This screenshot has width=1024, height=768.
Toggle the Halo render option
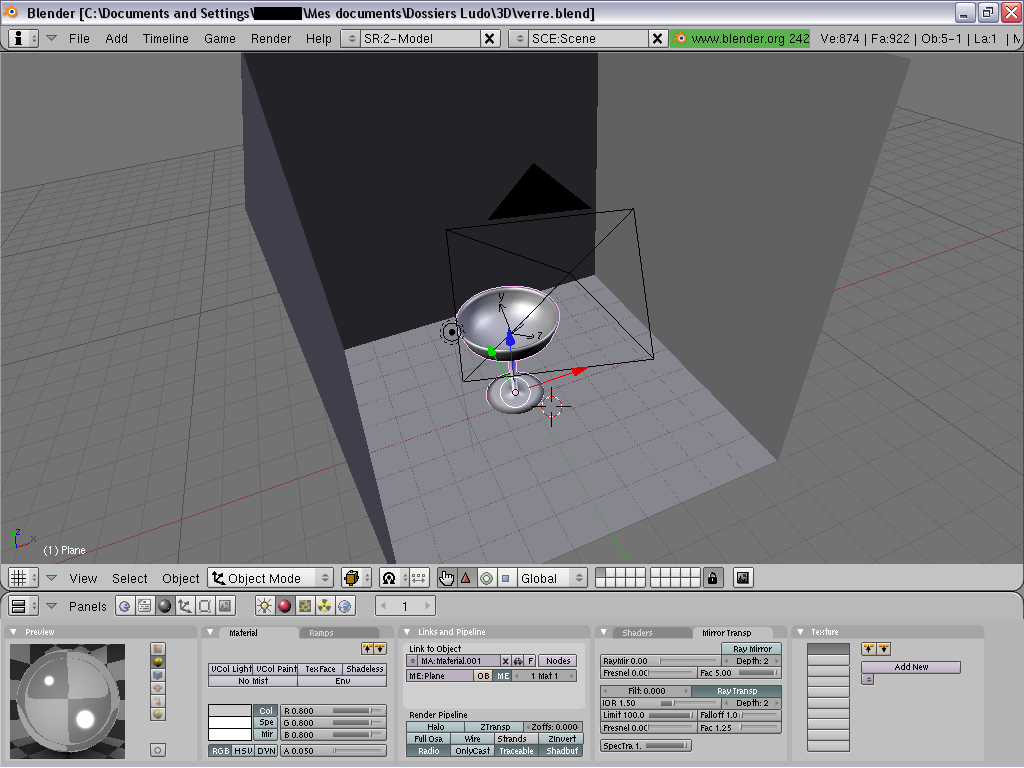[x=436, y=727]
